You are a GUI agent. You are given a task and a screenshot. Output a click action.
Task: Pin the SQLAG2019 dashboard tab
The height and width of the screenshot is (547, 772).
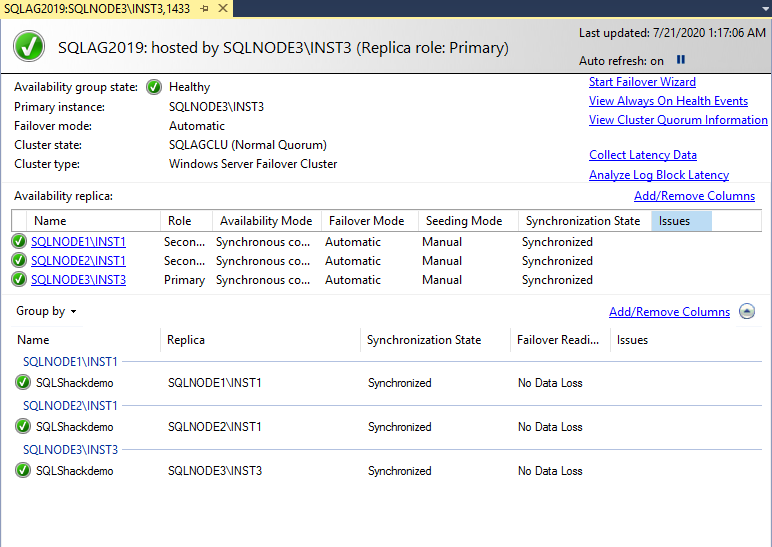[204, 8]
